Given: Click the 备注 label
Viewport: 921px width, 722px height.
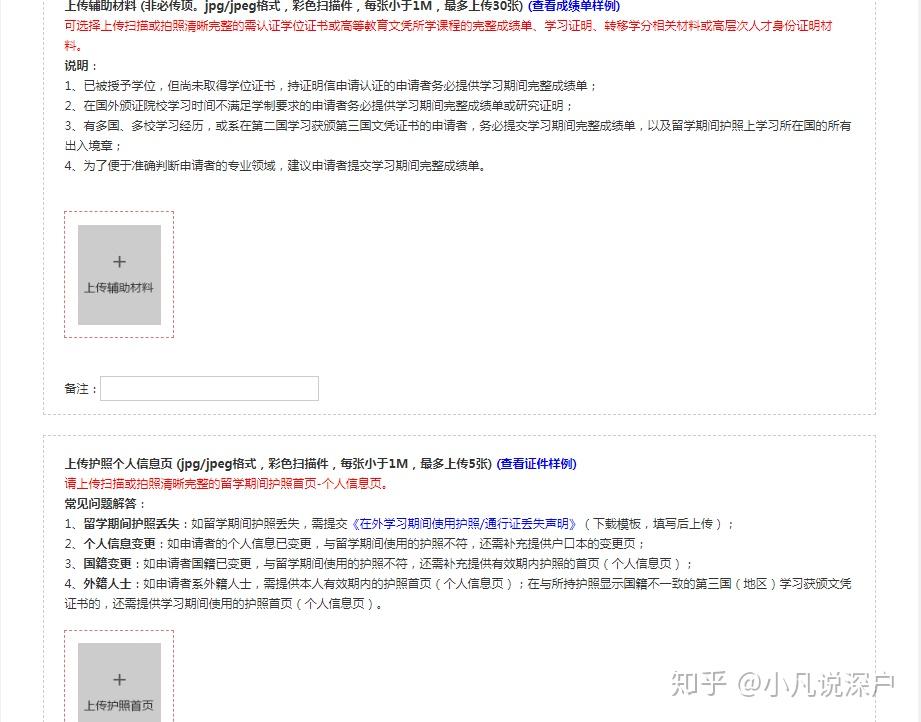Looking at the screenshot, I should click(80, 389).
